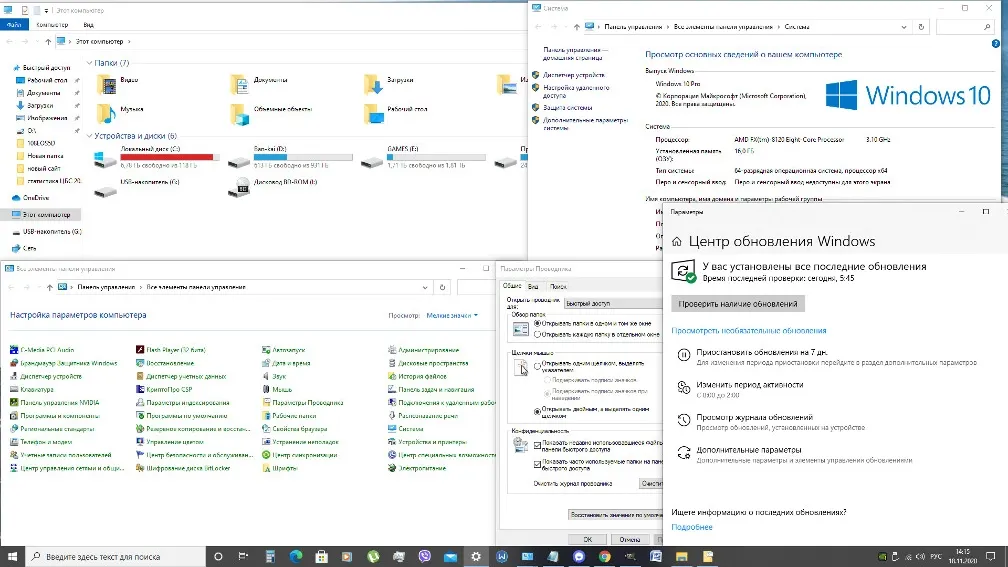Open Windows Start menu
This screenshot has height=567, width=1008.
click(12, 556)
